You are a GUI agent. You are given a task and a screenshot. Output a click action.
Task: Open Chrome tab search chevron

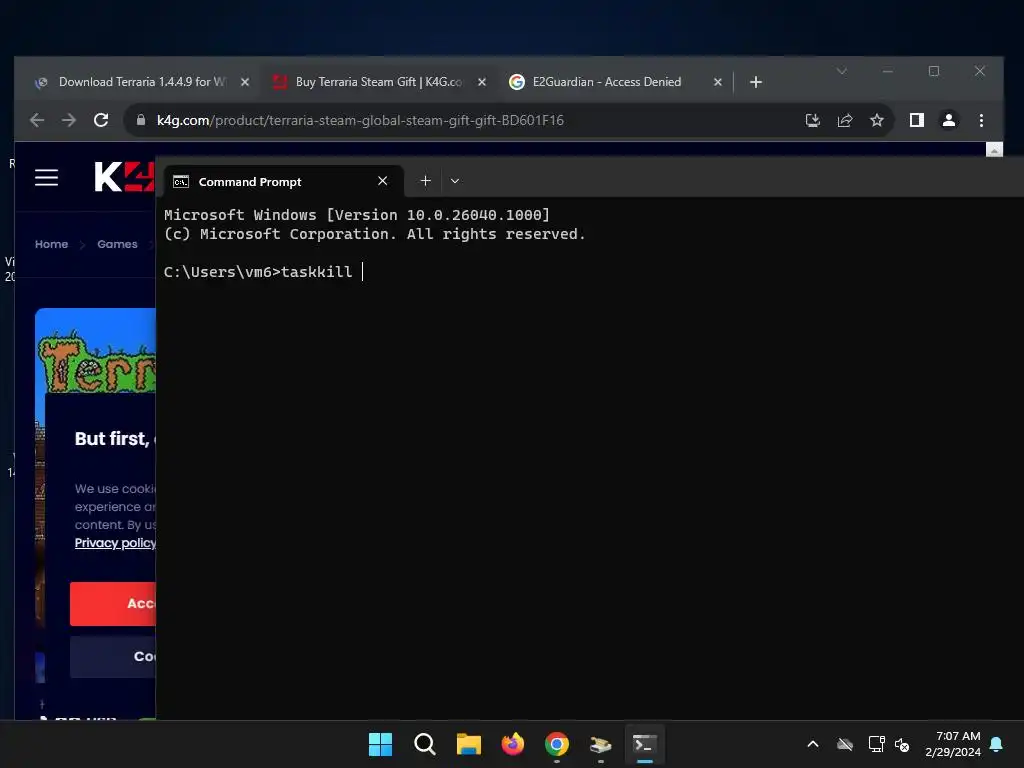pos(842,71)
